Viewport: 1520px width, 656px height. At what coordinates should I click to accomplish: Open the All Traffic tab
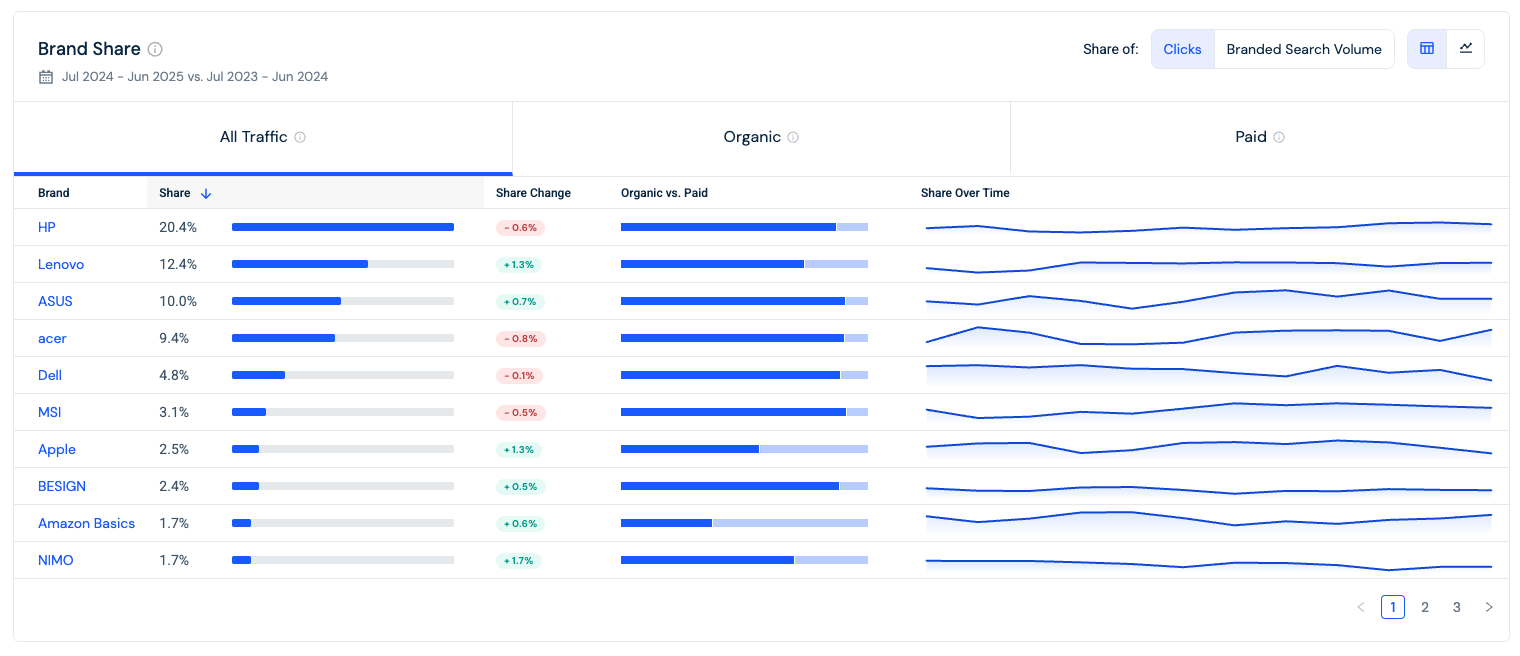point(263,137)
